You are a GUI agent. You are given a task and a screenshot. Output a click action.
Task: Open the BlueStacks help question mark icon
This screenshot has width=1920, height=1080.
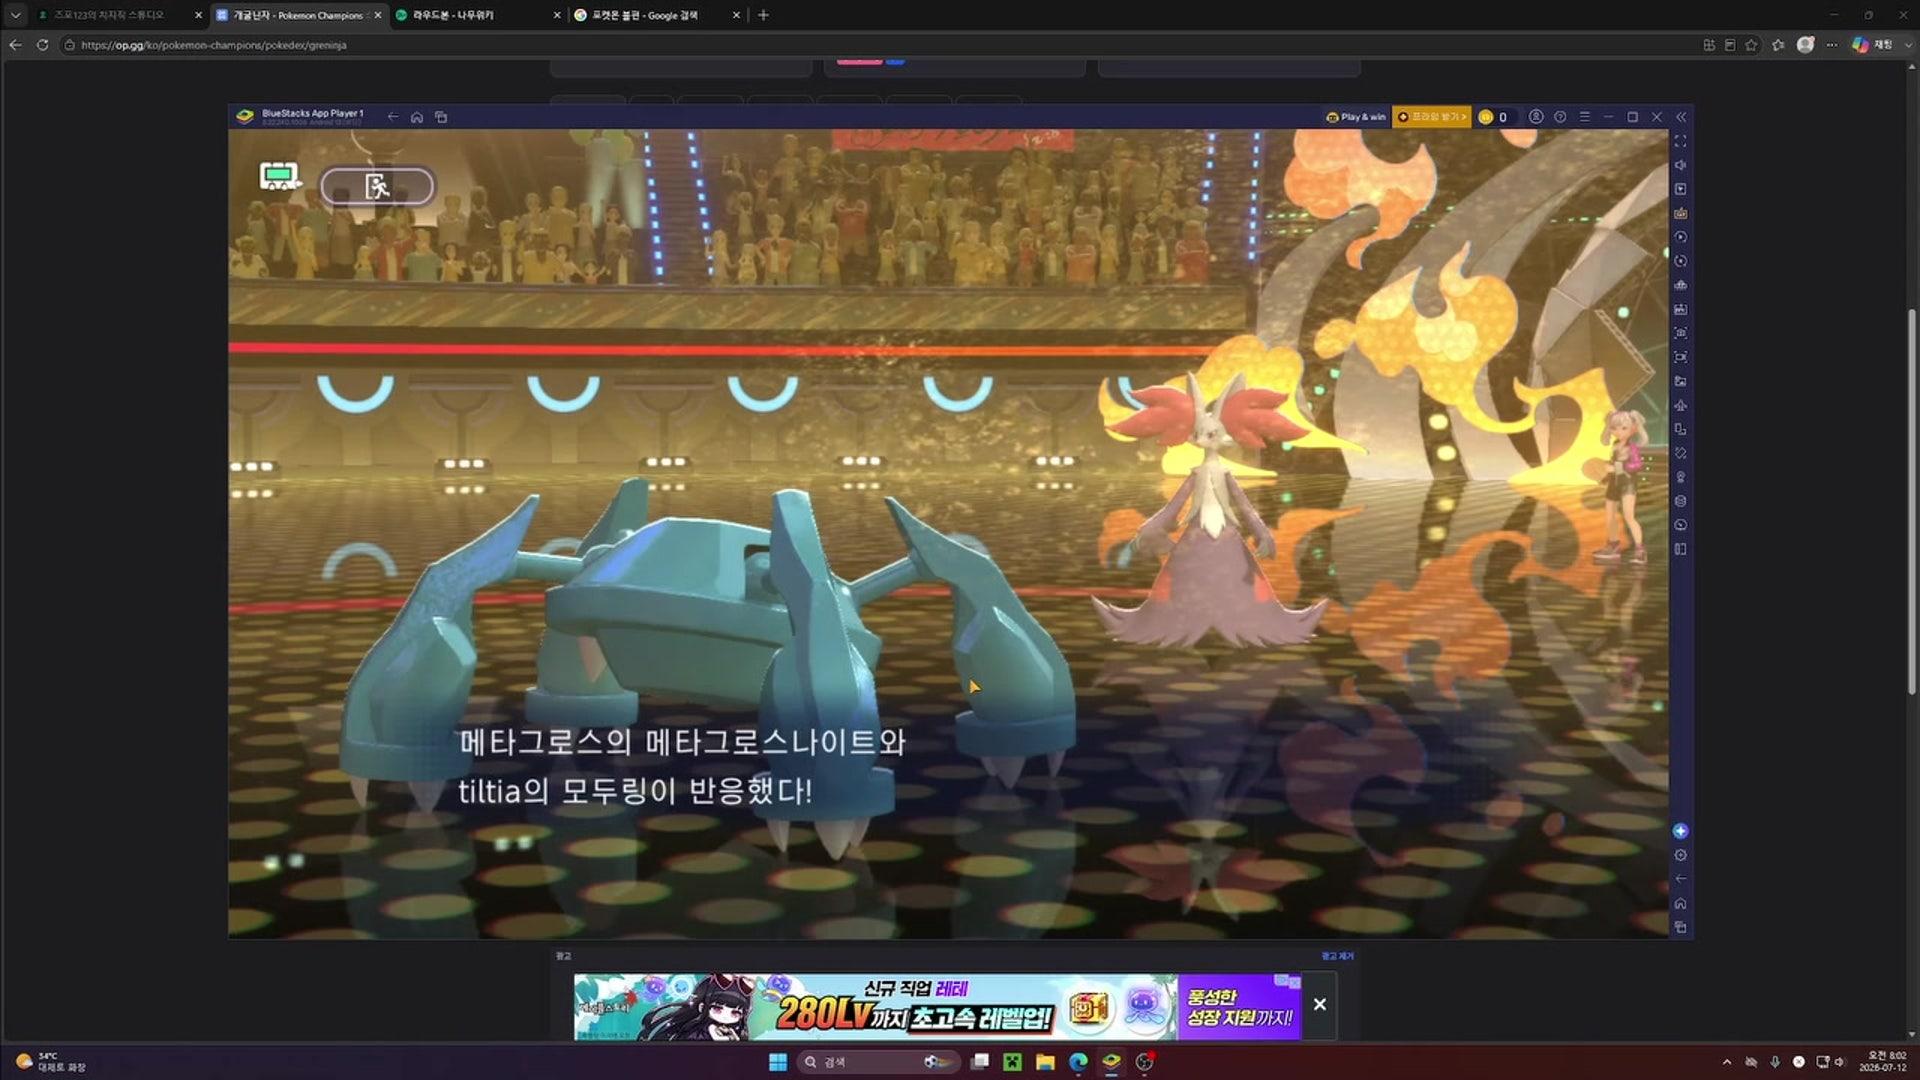pos(1560,117)
